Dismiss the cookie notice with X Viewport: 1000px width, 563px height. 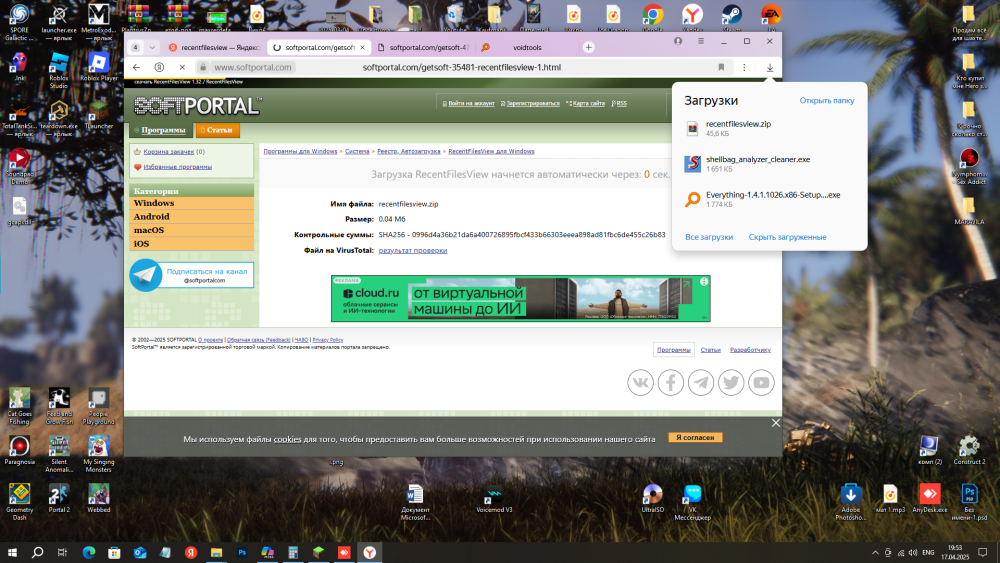coord(776,423)
